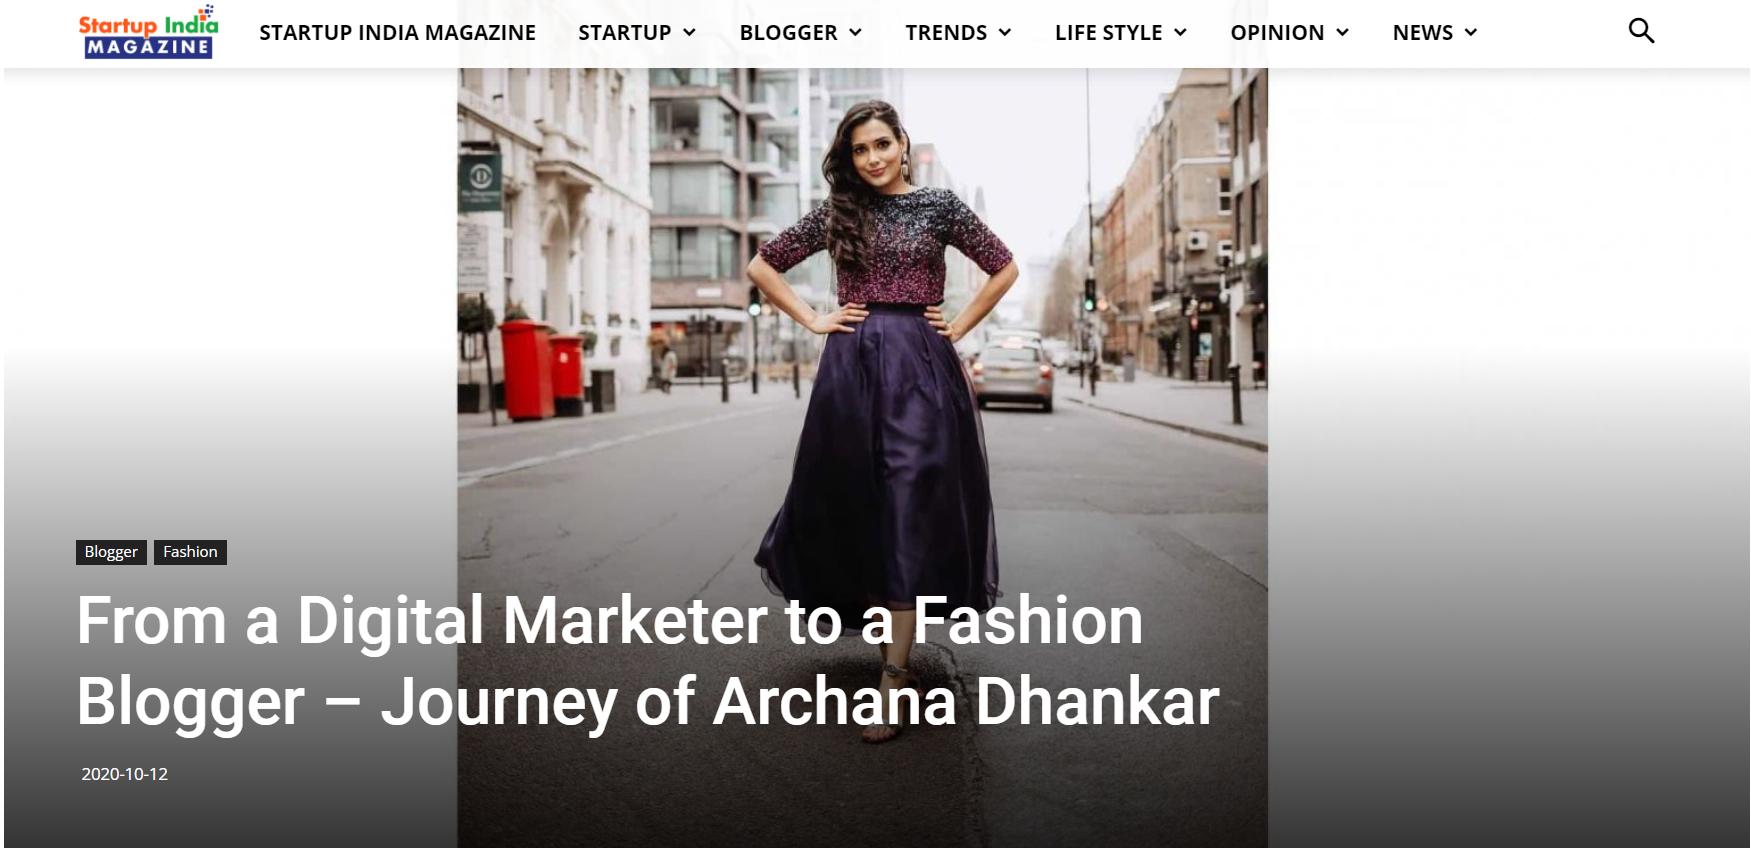Expand the News chevron arrow
1751x848 pixels.
tap(1470, 33)
